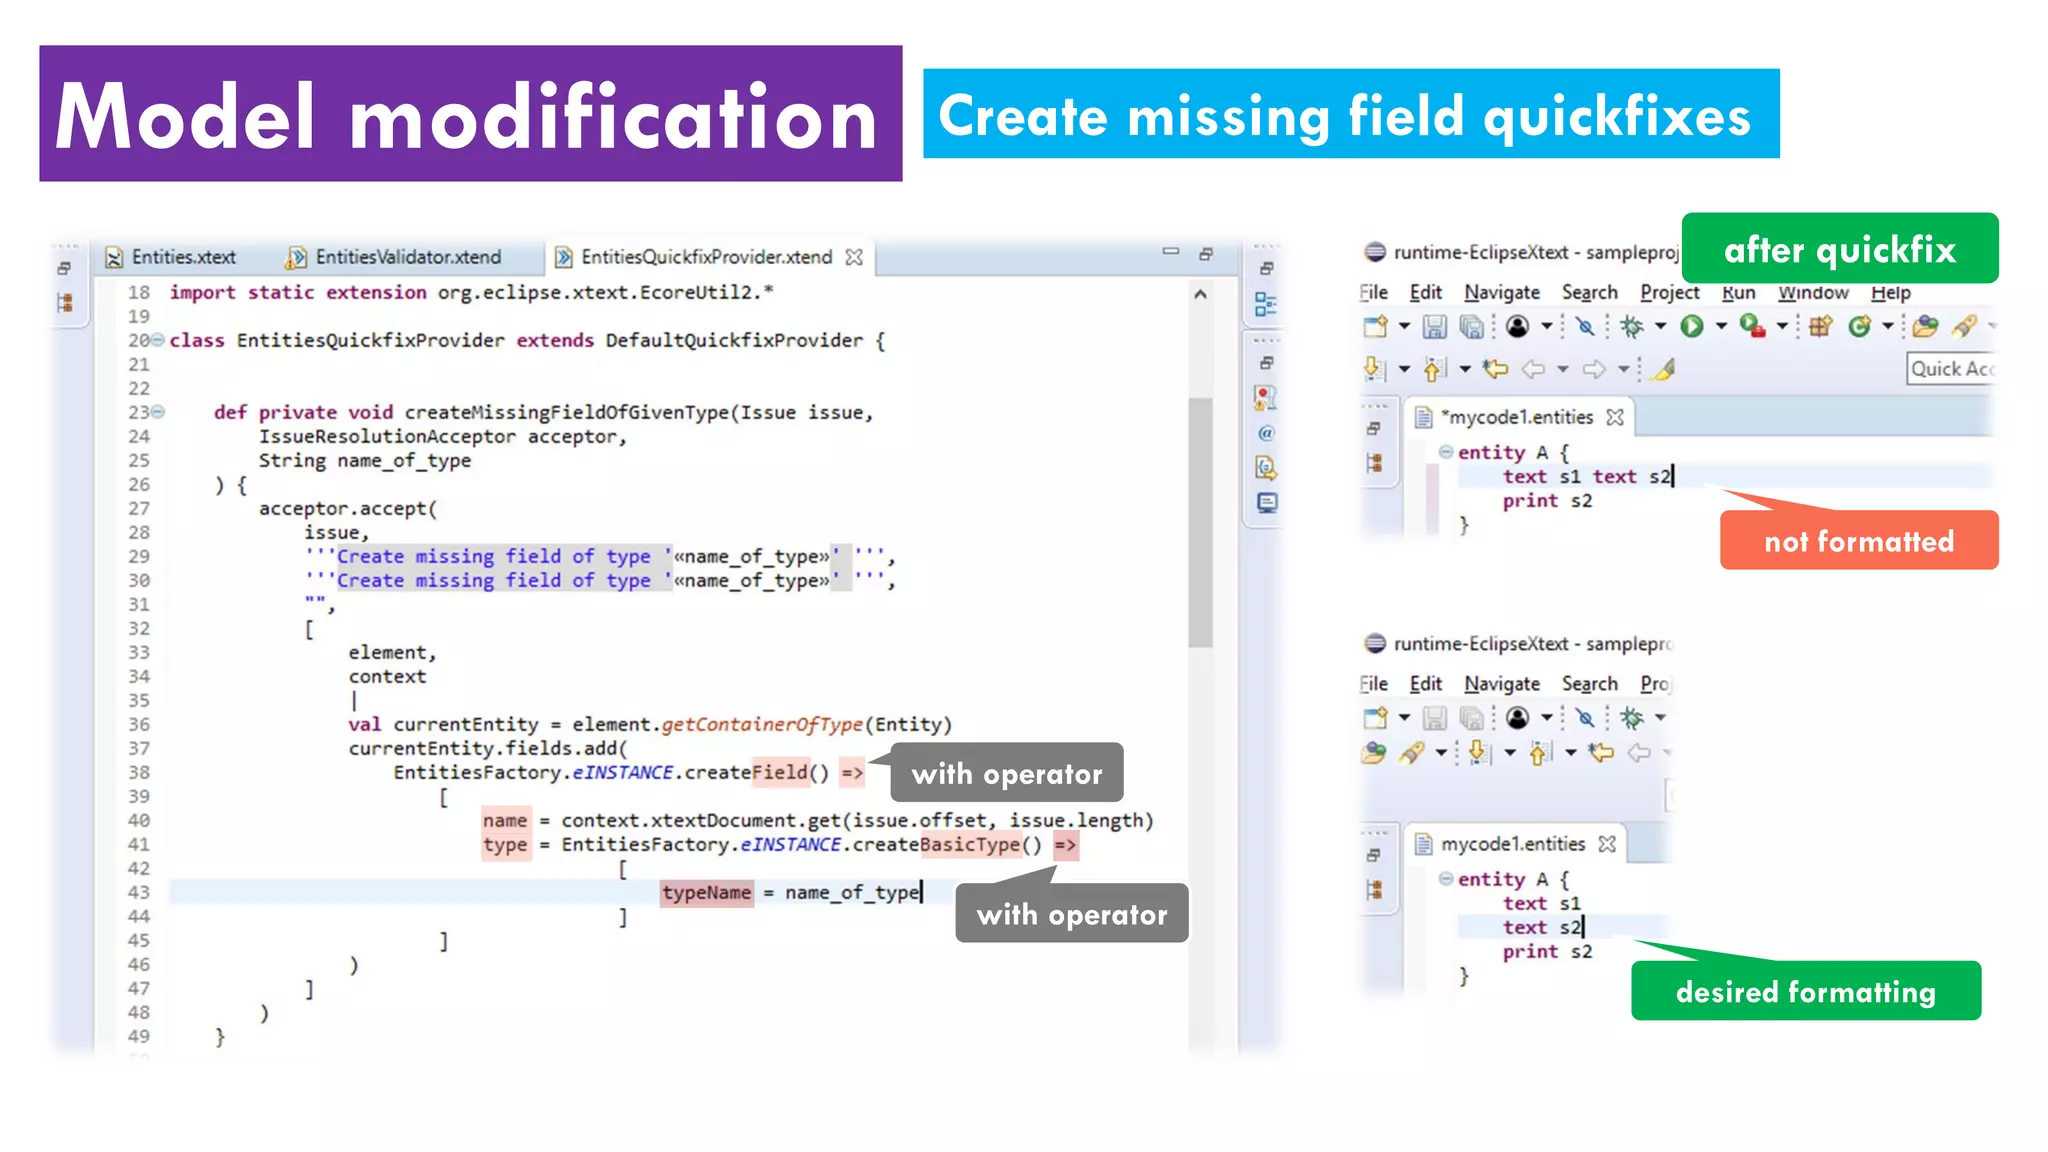Toggle Mark Occurrences highlighter pen icon
This screenshot has height=1152, width=2048.
pyautogui.click(x=1663, y=369)
